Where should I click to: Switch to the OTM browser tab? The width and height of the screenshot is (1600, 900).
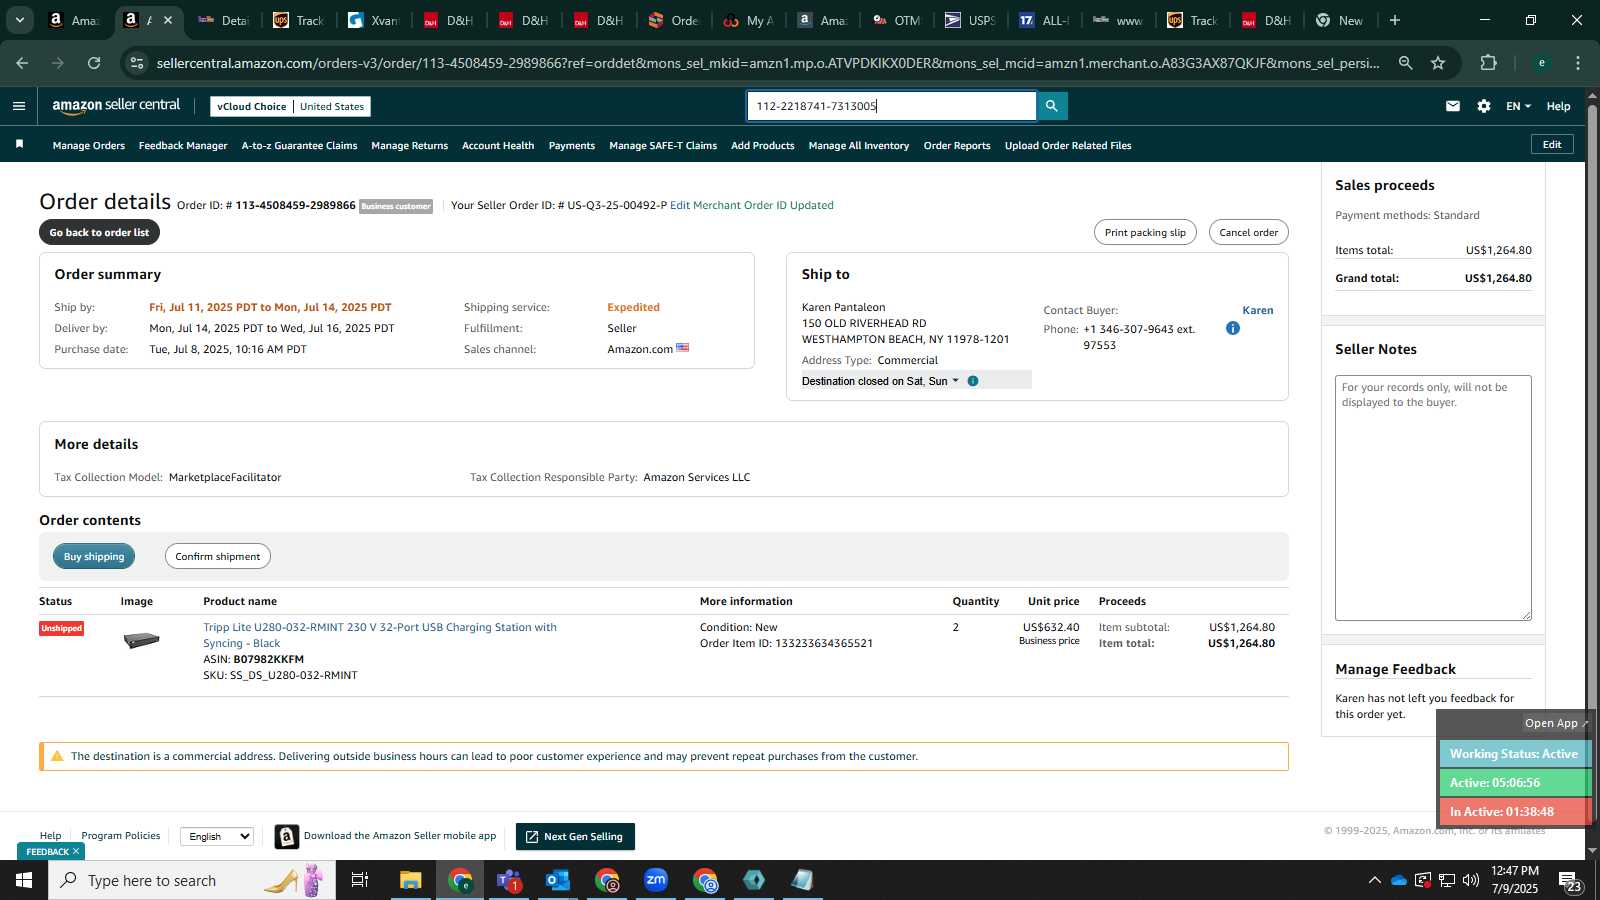click(x=896, y=20)
